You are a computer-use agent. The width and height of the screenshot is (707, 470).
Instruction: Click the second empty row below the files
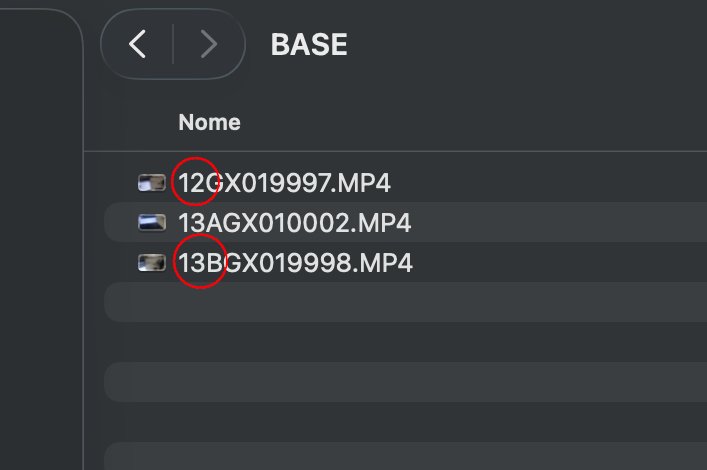[400, 342]
